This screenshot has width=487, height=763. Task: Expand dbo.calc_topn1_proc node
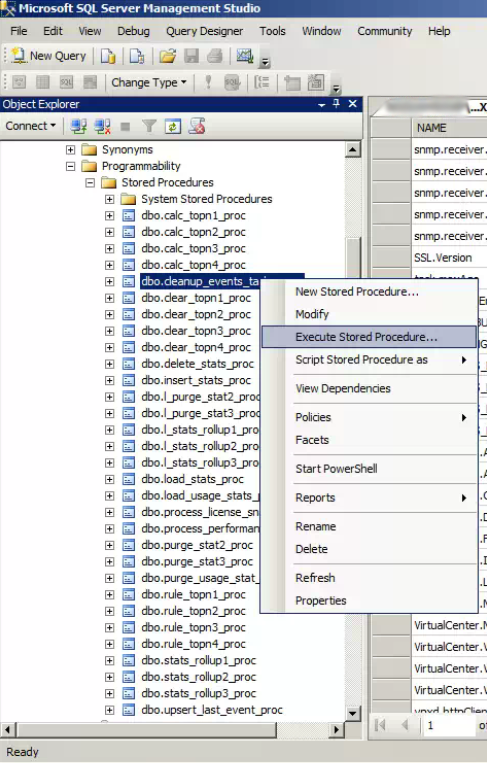click(x=109, y=216)
